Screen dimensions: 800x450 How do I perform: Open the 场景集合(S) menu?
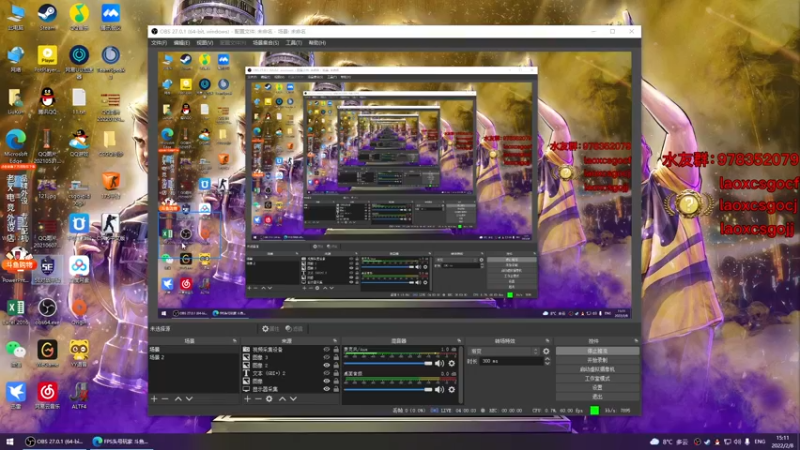(266, 43)
